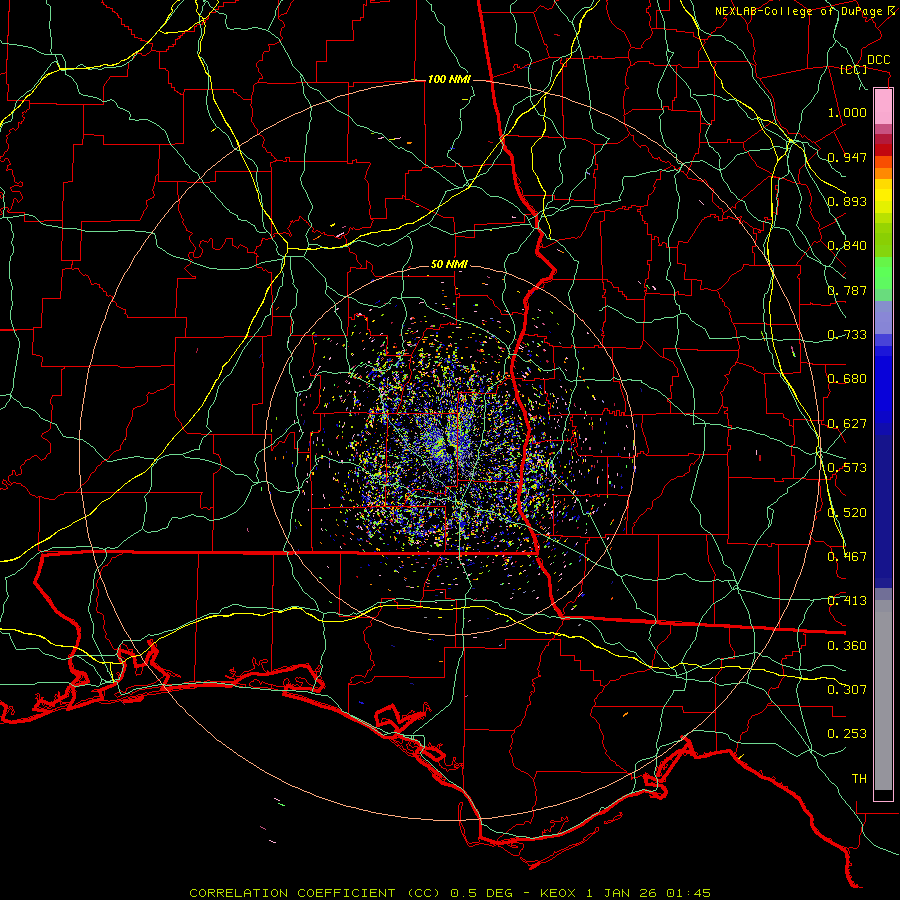Click the 0.627 legend value
This screenshot has width=900, height=900.
point(847,424)
